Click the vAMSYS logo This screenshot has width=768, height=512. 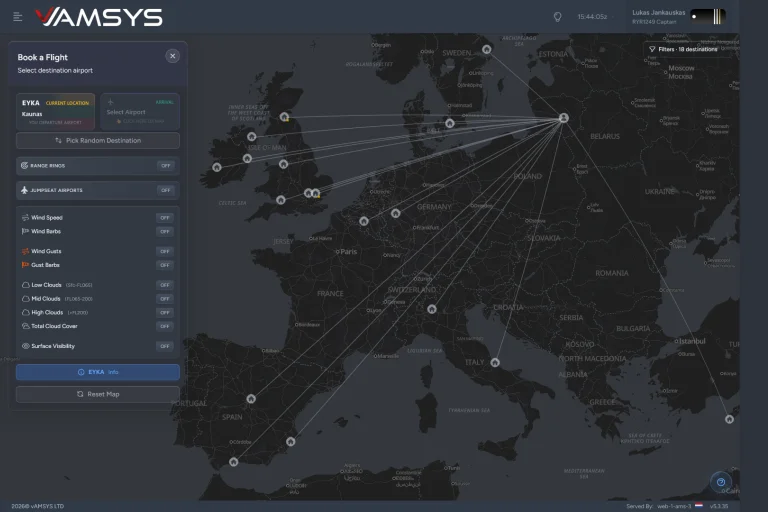(x=98, y=17)
